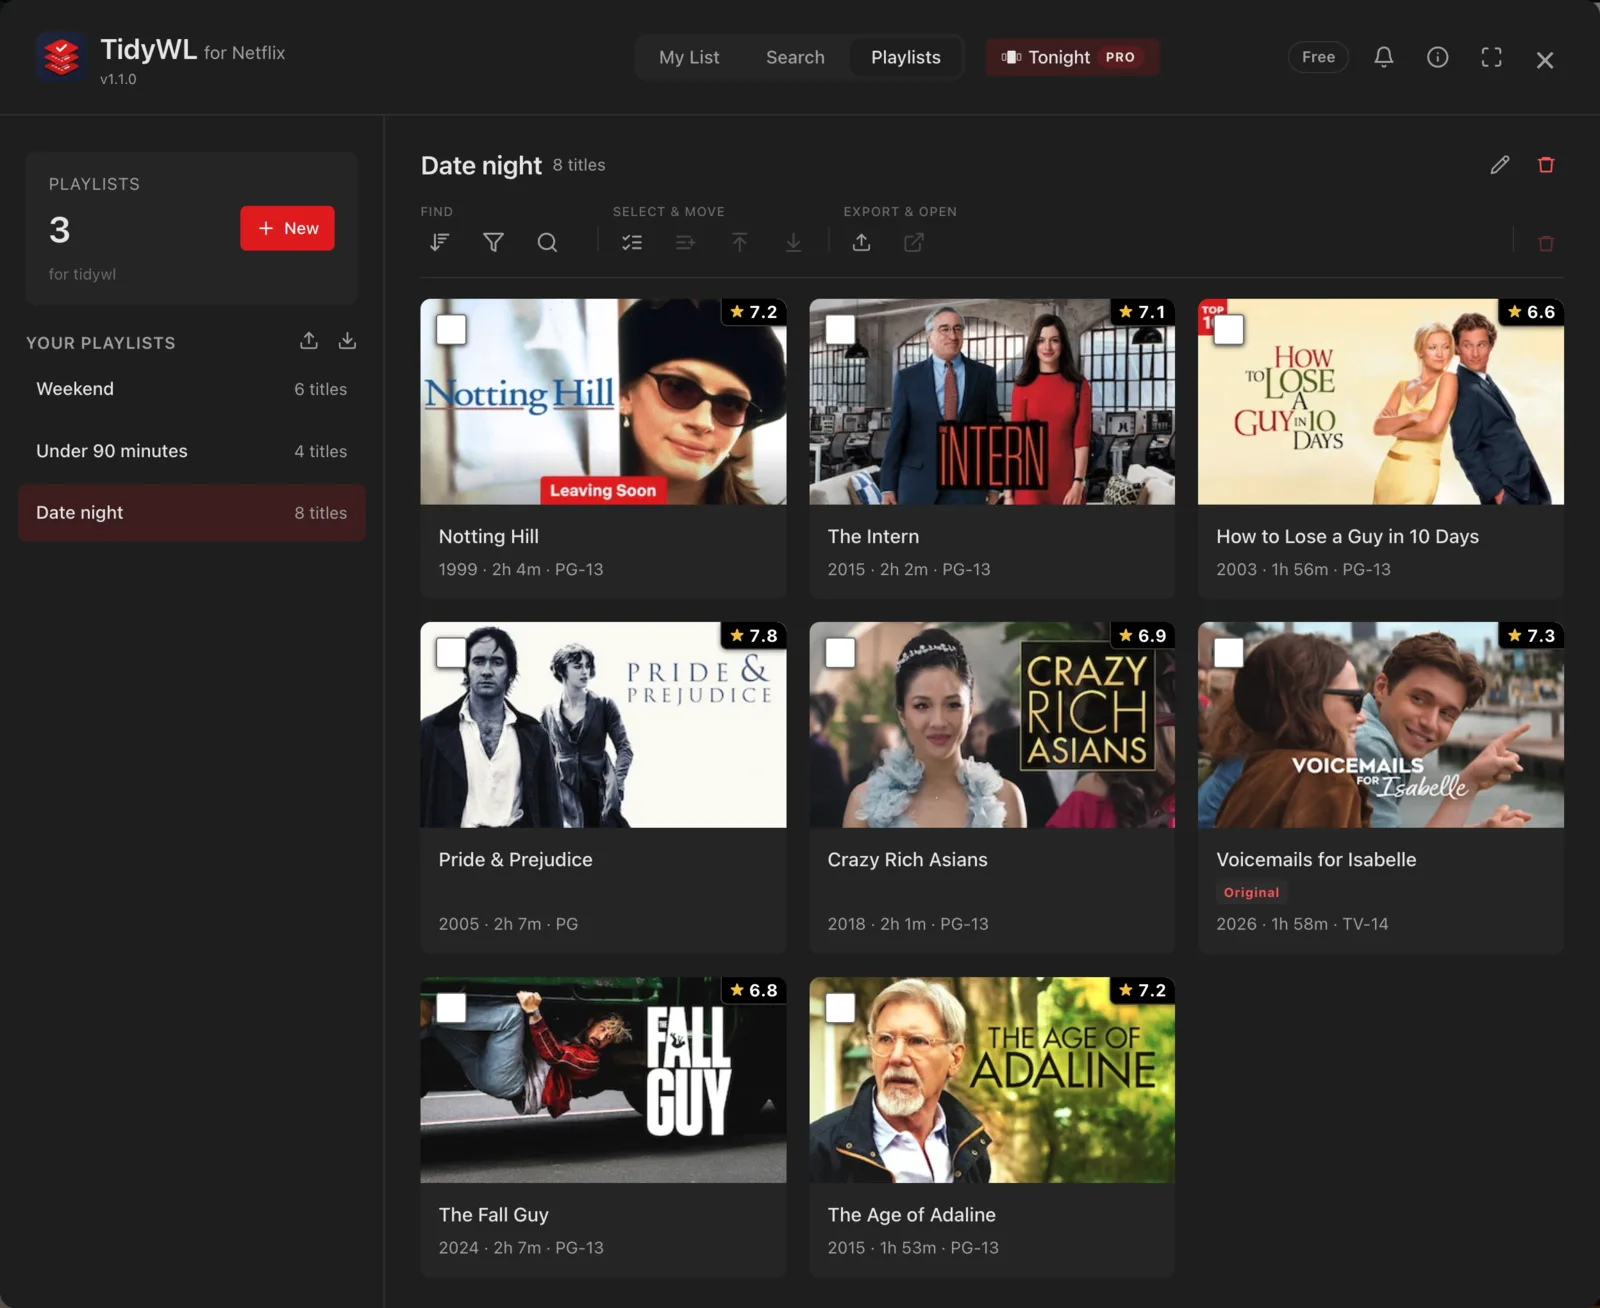Screen dimensions: 1600x1308
Task: Click the move-to-top arrow icon
Action: (x=739, y=242)
